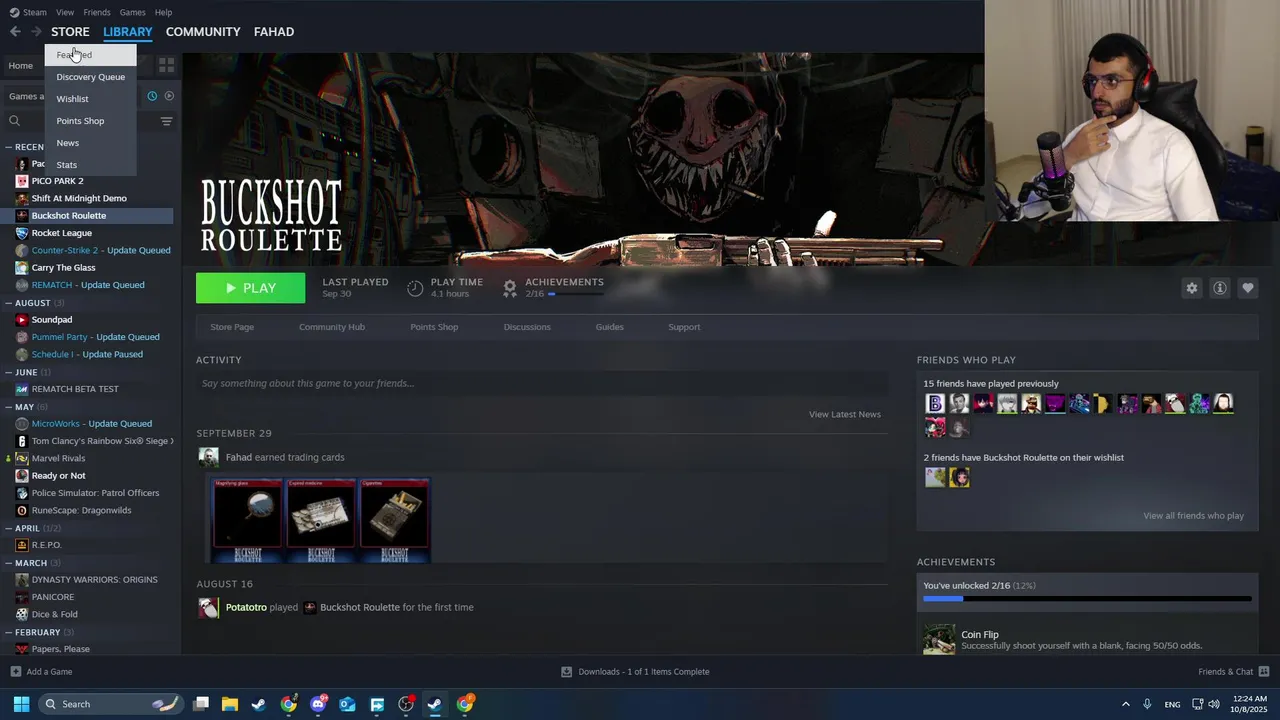This screenshot has height=720, width=1280.
Task: Click the achievements progress bar in sidebar panel
Action: [1087, 599]
